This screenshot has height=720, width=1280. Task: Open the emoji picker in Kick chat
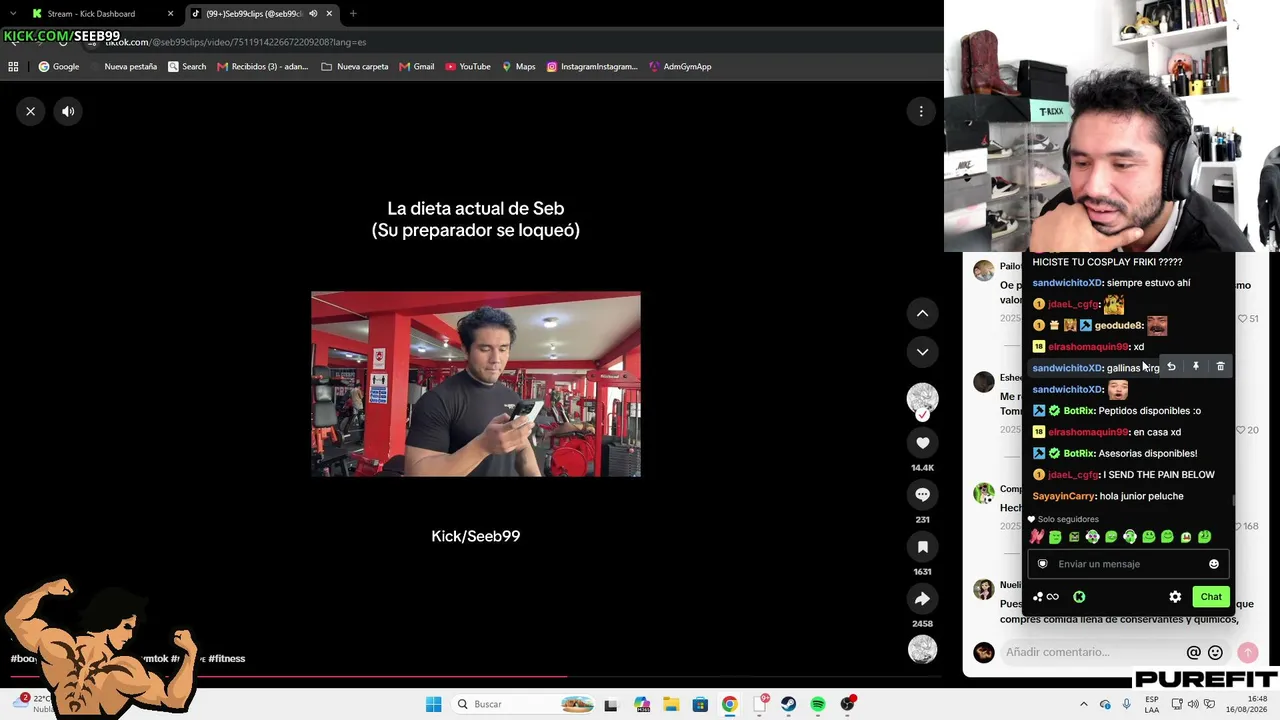(1214, 564)
